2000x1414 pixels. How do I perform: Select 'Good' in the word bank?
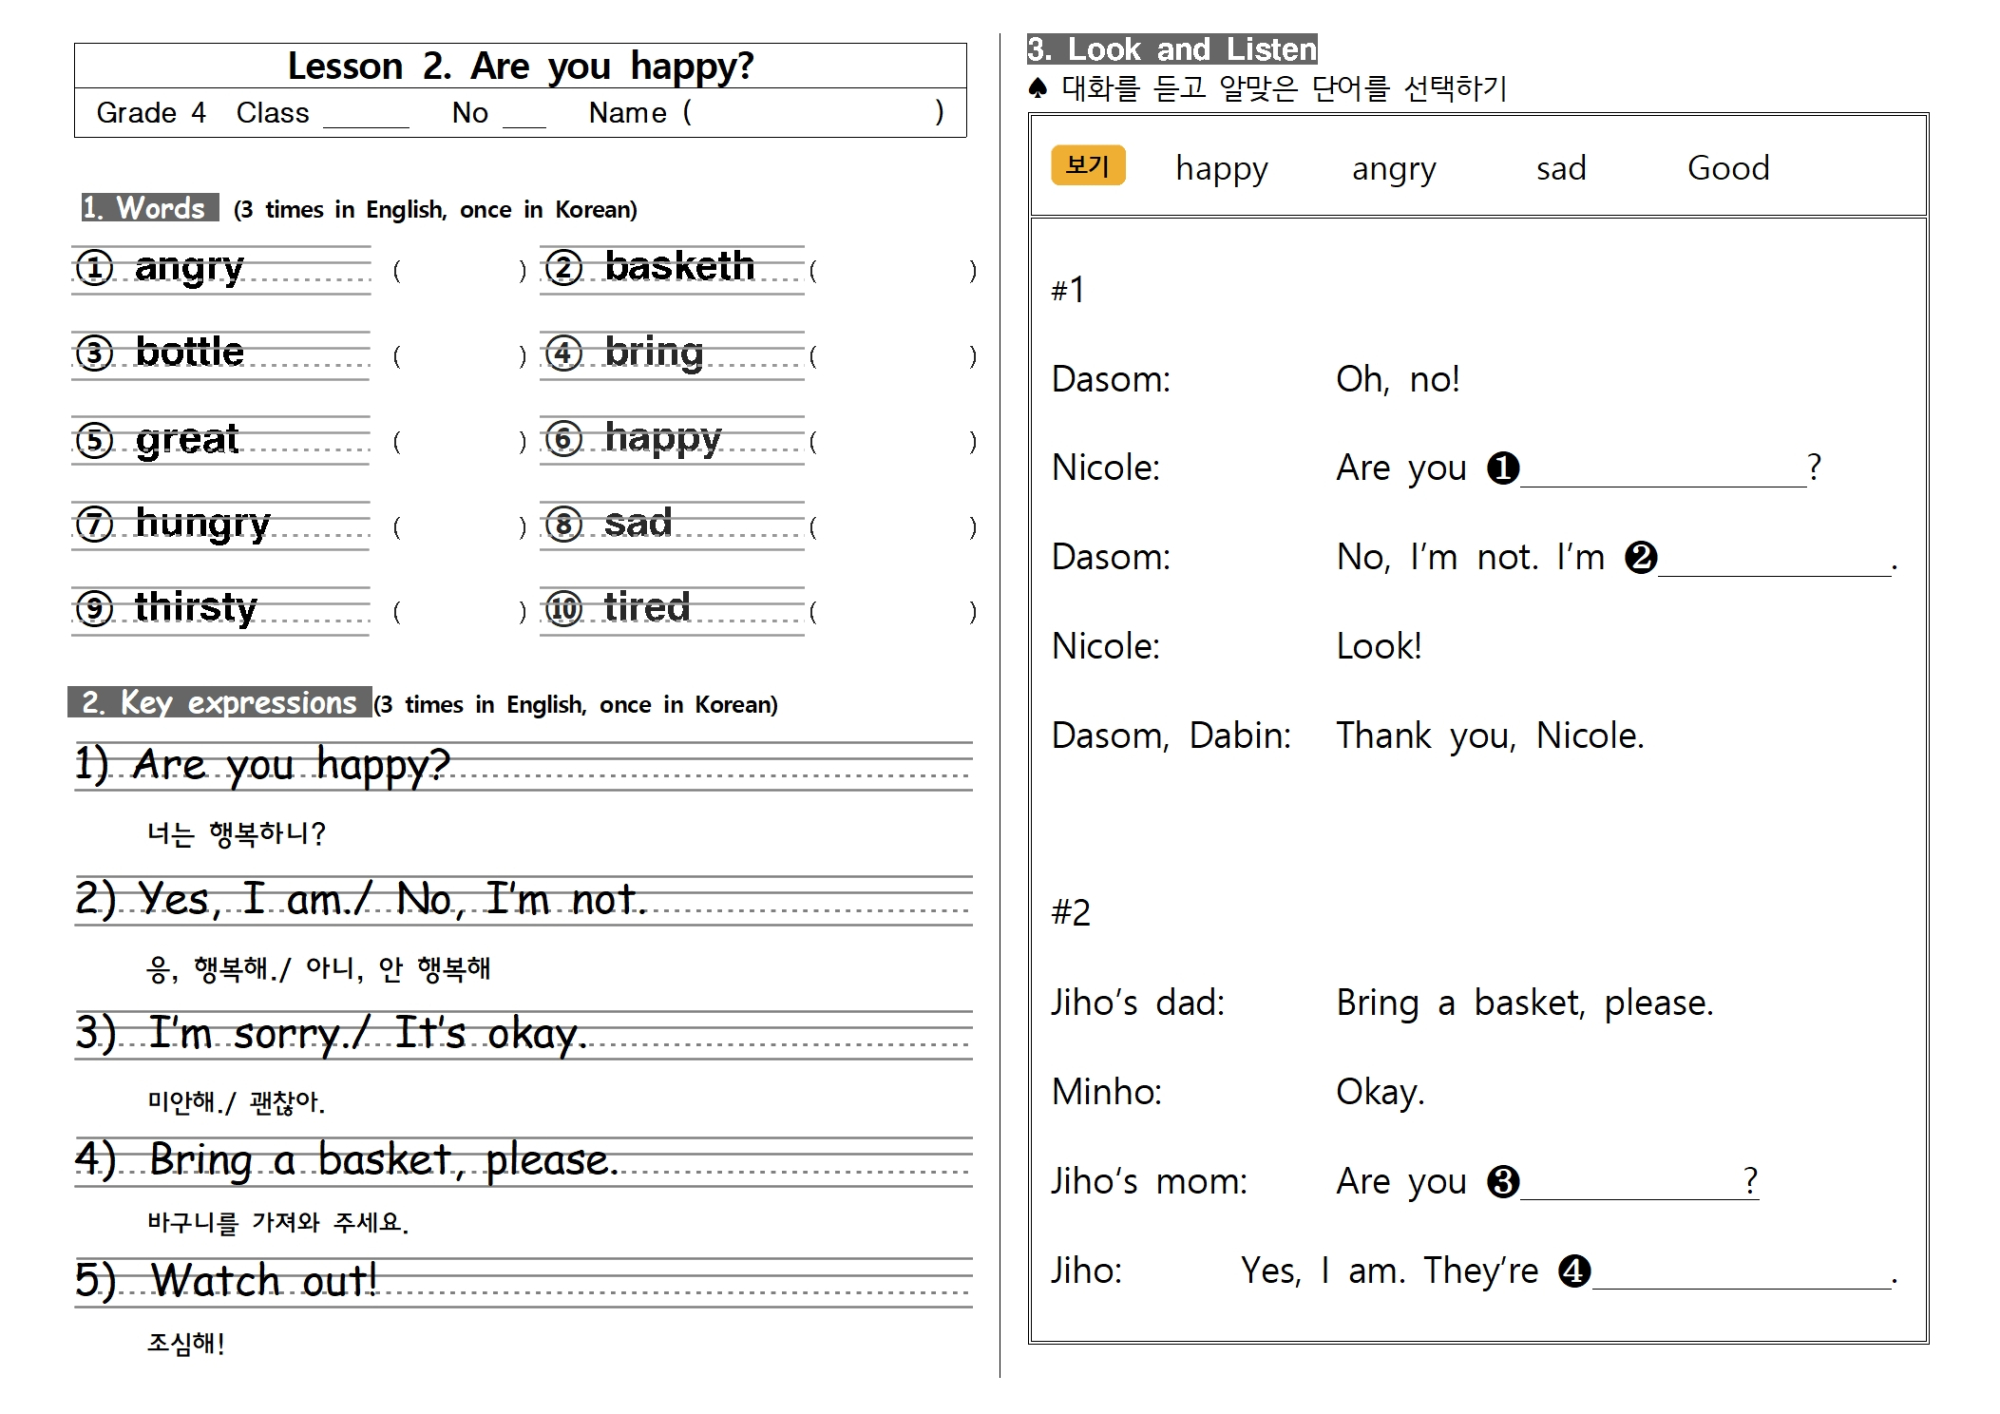point(1728,167)
